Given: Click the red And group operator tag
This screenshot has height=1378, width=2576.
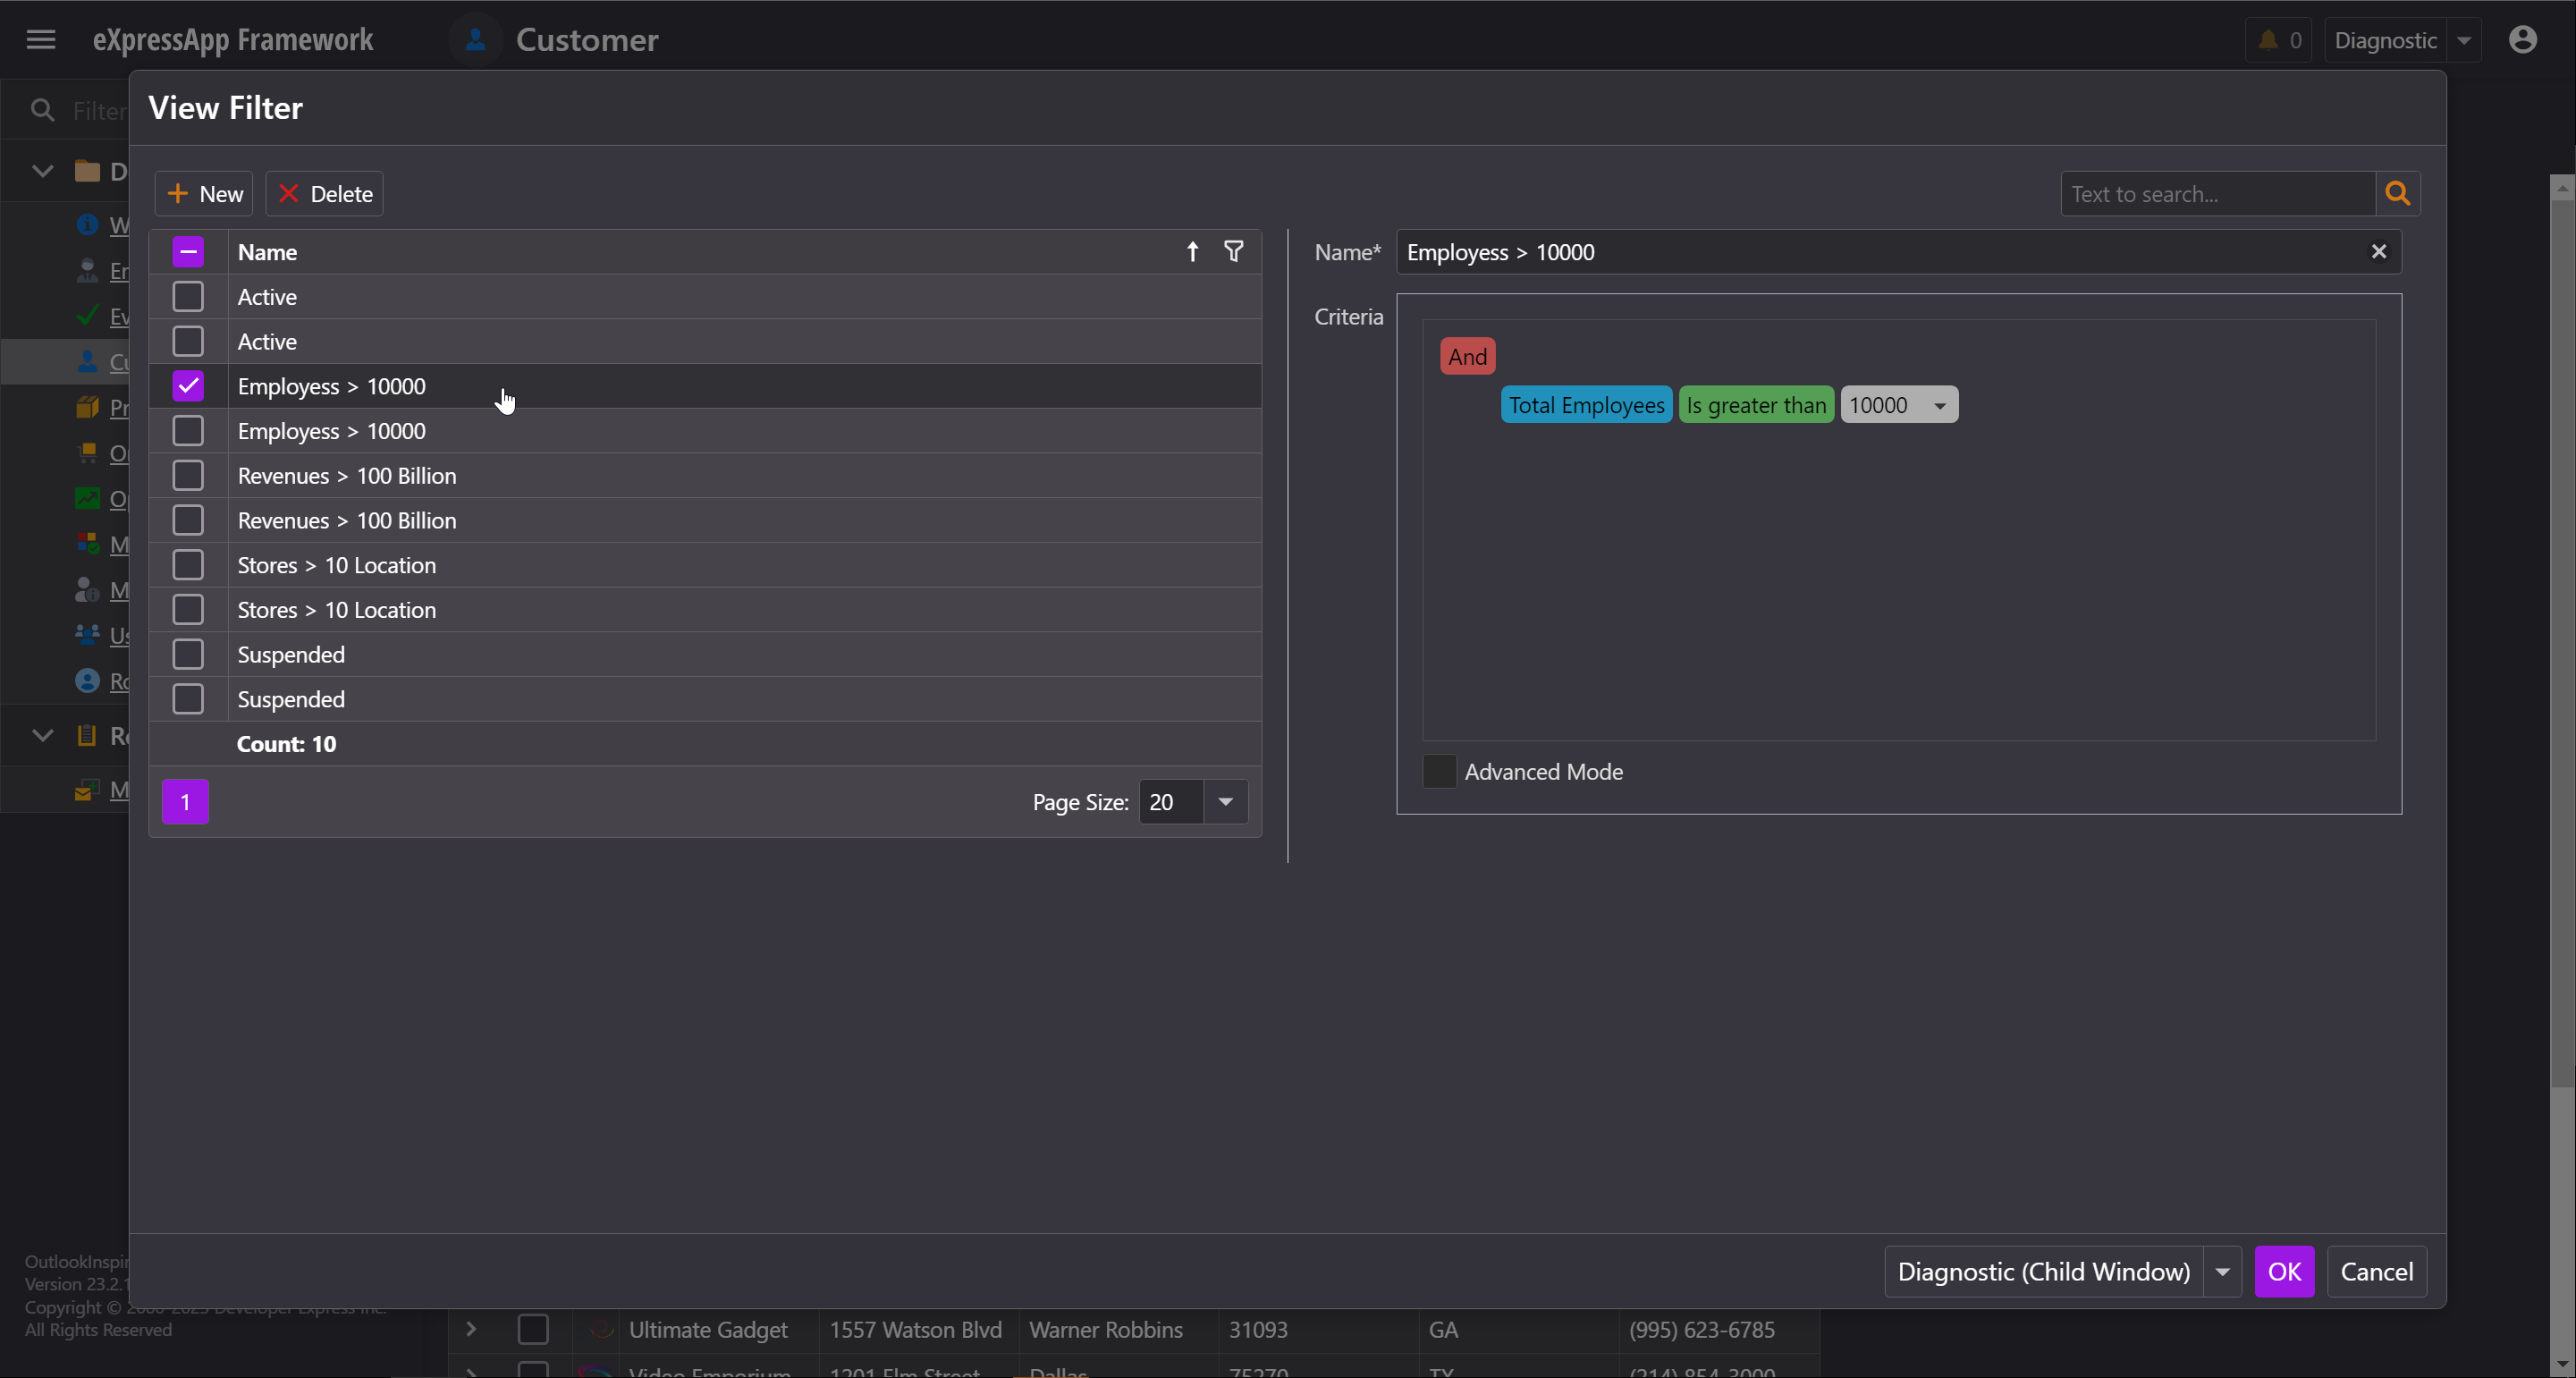Looking at the screenshot, I should pos(1467,356).
